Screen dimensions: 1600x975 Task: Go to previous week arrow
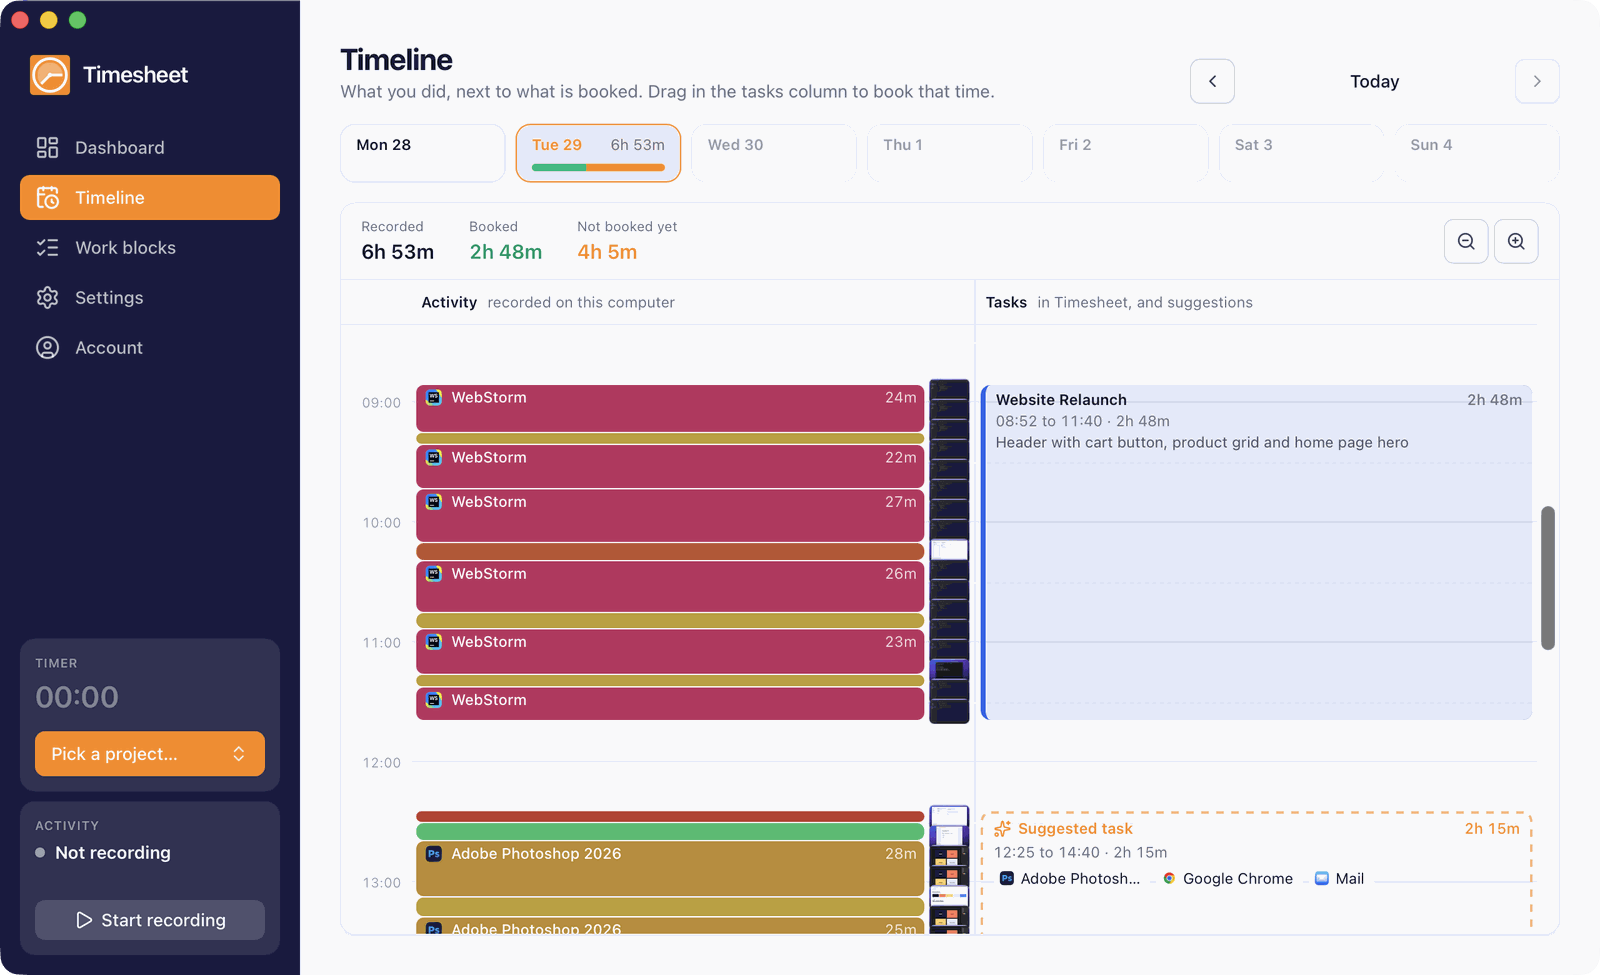coord(1212,81)
